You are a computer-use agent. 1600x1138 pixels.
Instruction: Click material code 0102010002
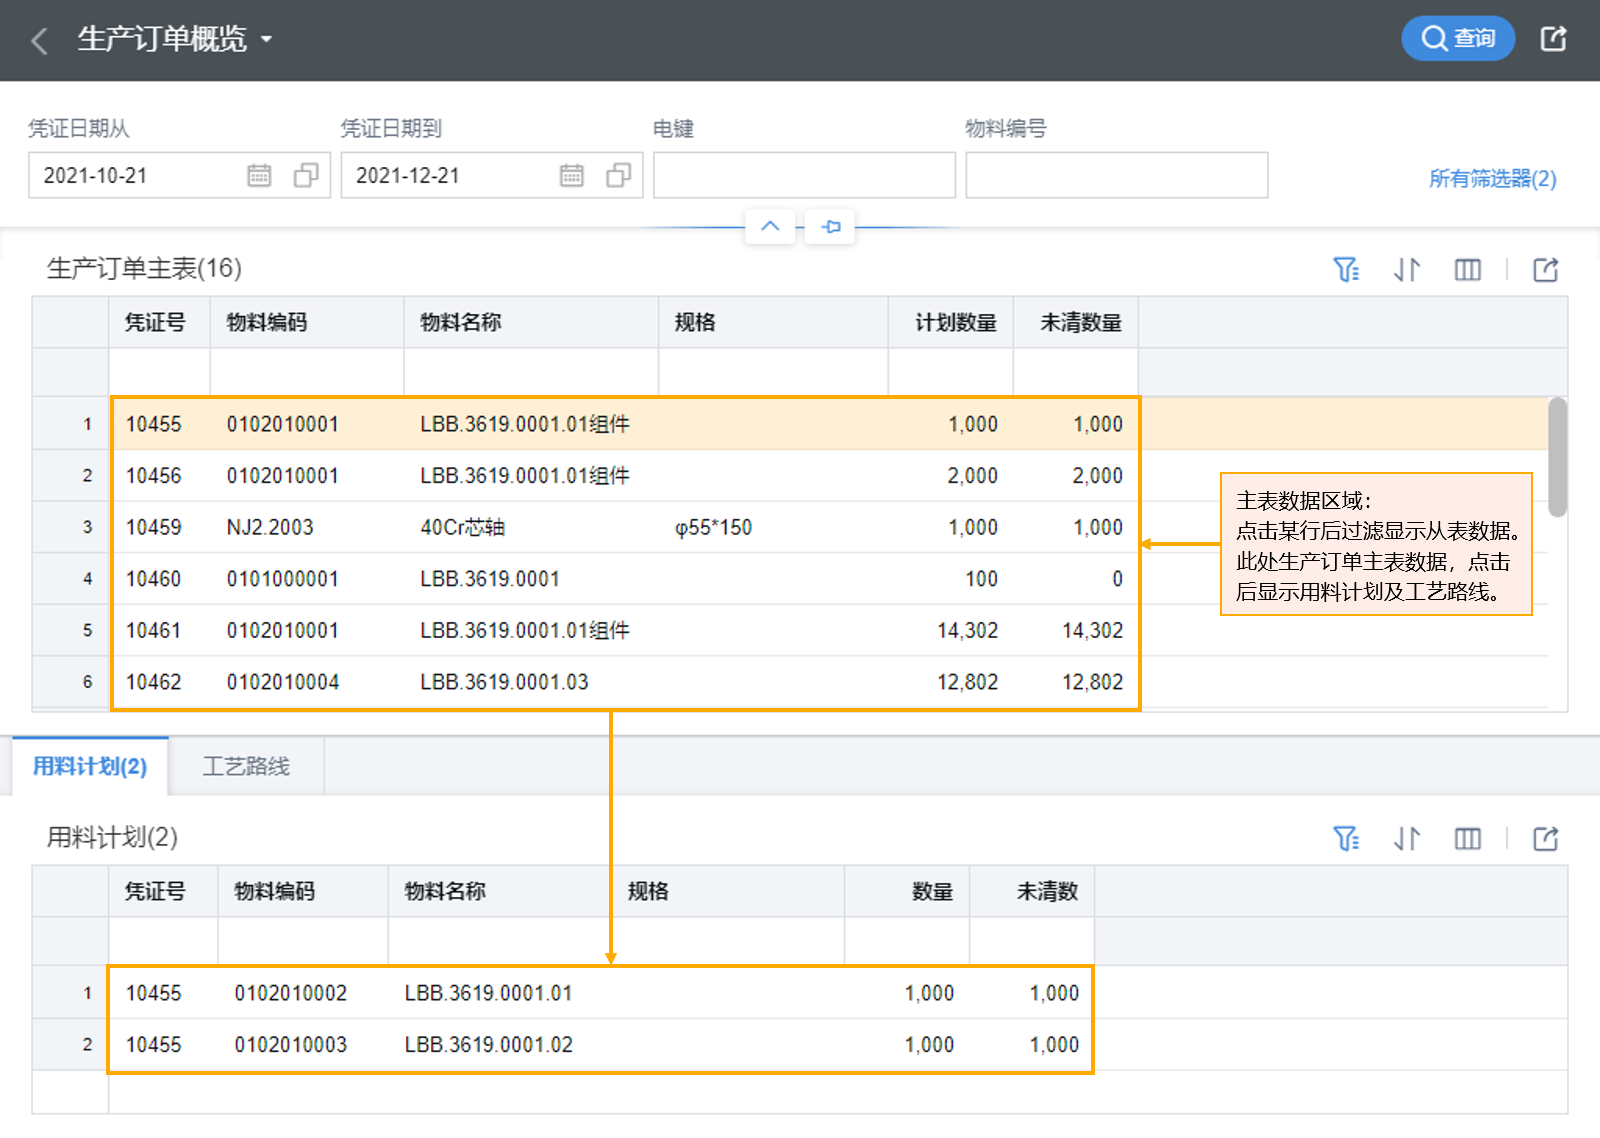[291, 993]
